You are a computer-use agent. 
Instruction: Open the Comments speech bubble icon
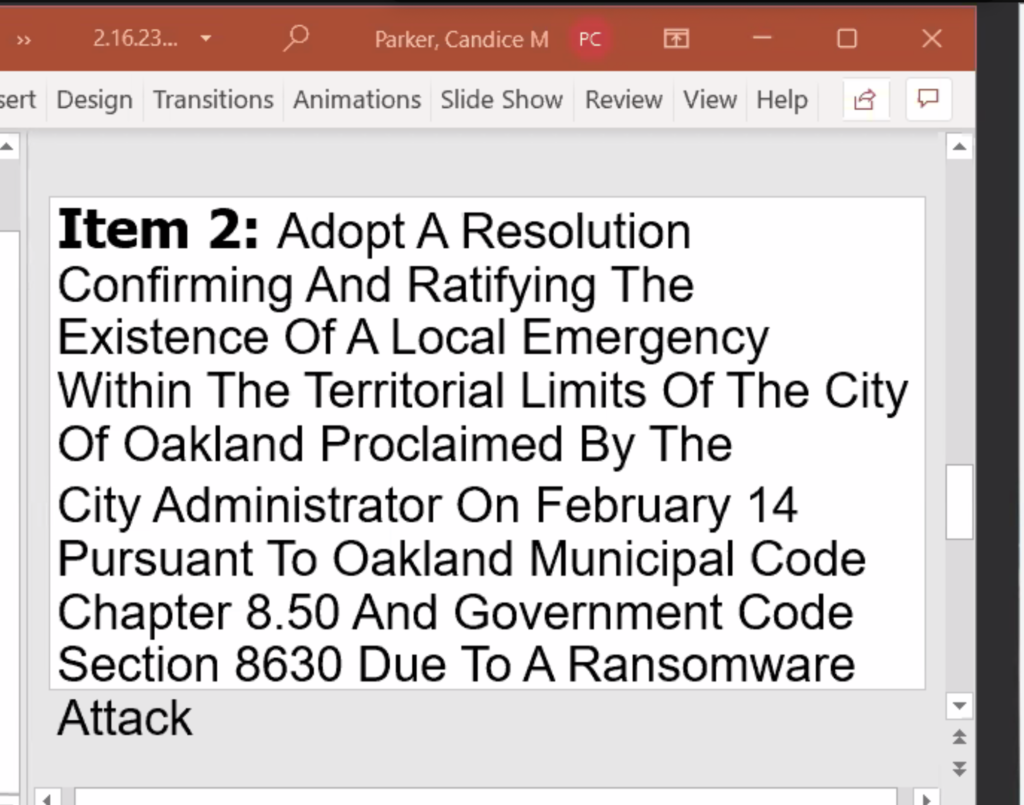928,99
